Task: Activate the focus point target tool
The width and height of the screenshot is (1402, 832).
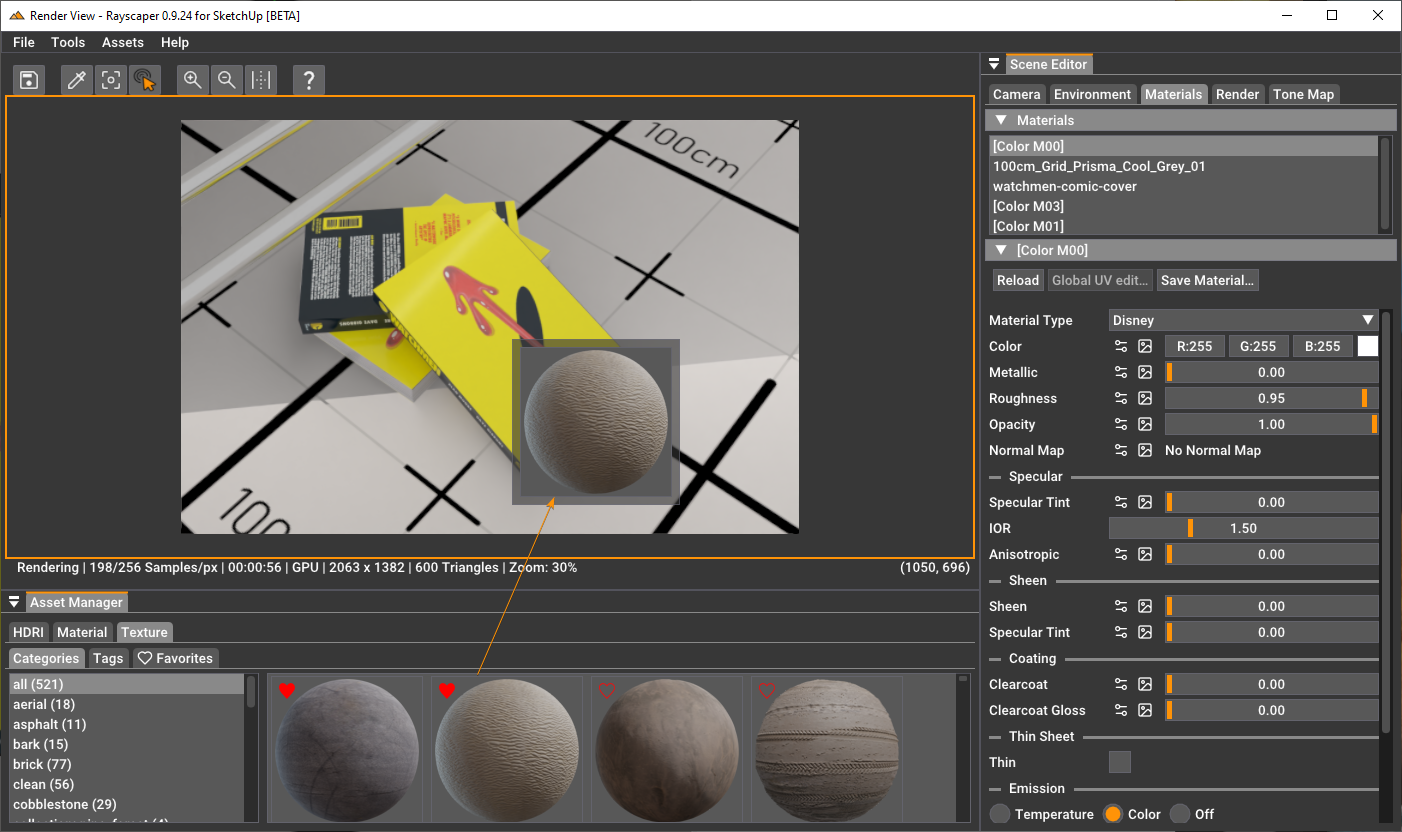Action: (111, 81)
